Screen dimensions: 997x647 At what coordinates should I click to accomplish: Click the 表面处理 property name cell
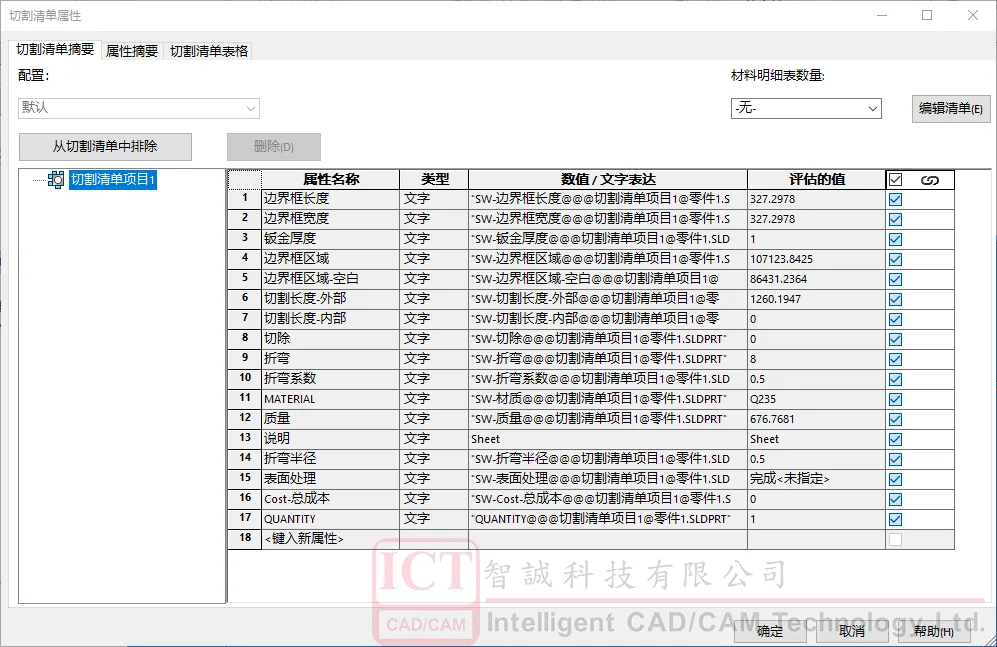pyautogui.click(x=330, y=479)
